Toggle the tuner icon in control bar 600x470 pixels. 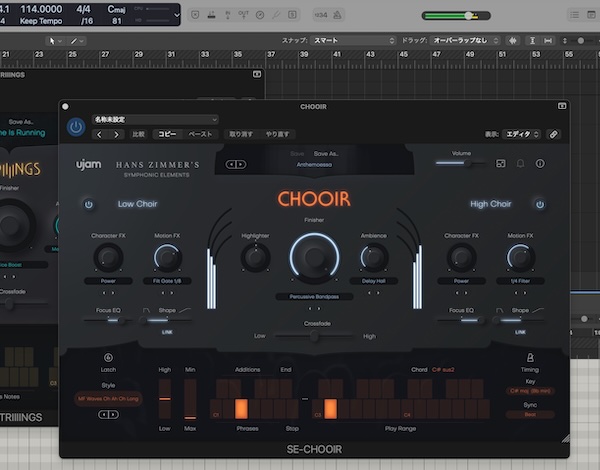(275, 15)
